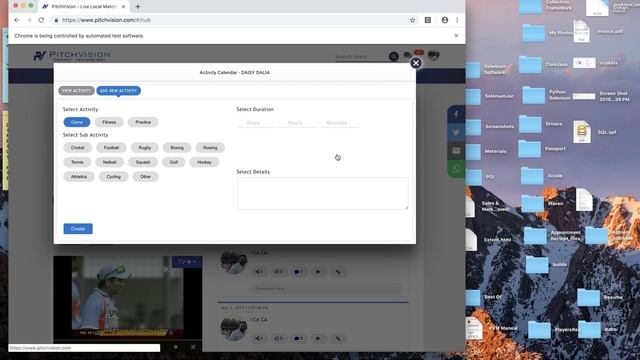This screenshot has height=360, width=640.
Task: Choose Rowing as the sub activity
Action: point(210,148)
